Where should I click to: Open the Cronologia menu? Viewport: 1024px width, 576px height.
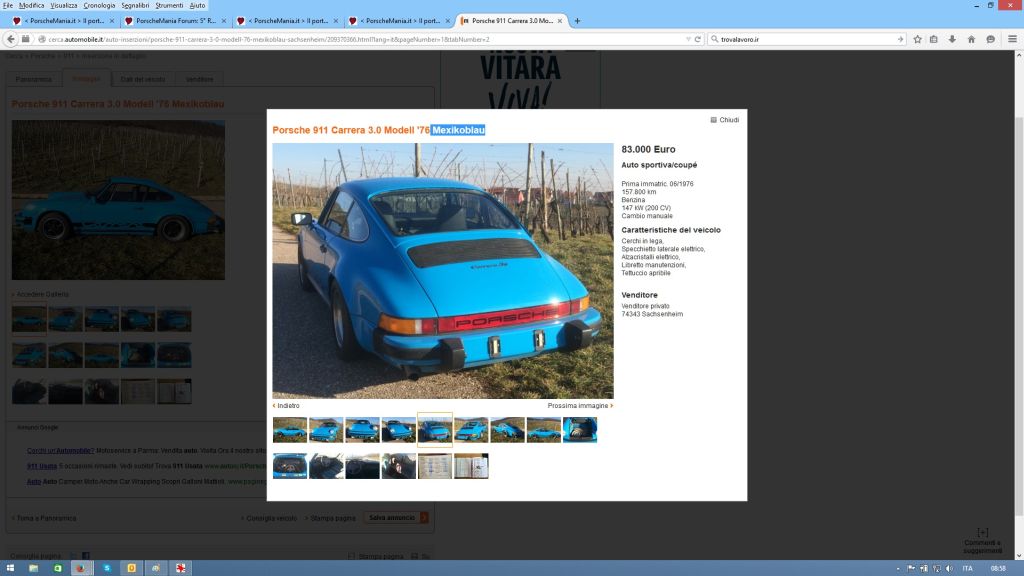click(x=99, y=5)
